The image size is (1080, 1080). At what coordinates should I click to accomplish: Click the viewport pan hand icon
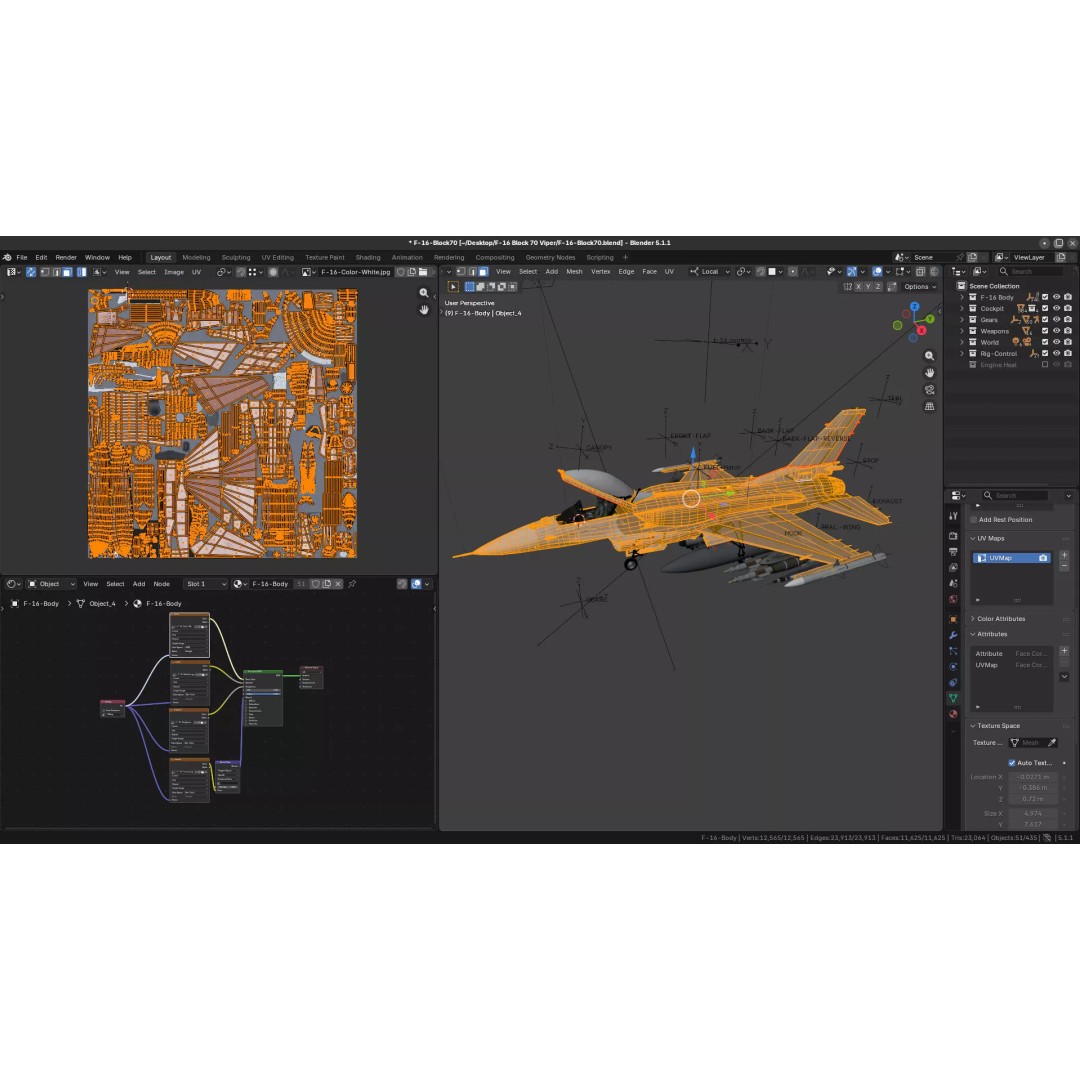929,373
